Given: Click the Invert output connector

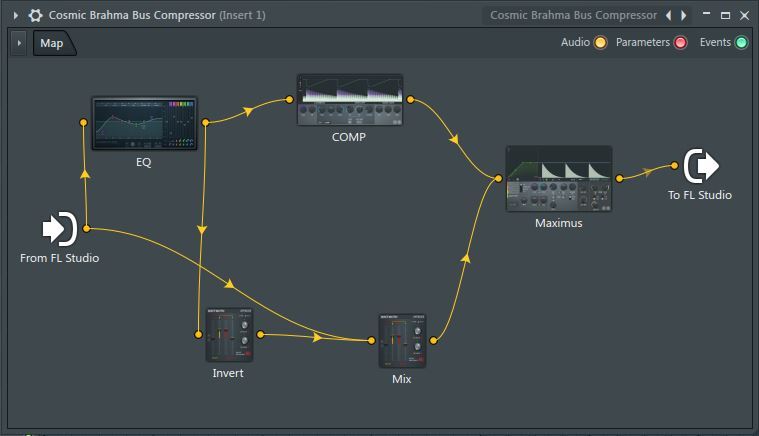Looking at the screenshot, I should coord(260,334).
